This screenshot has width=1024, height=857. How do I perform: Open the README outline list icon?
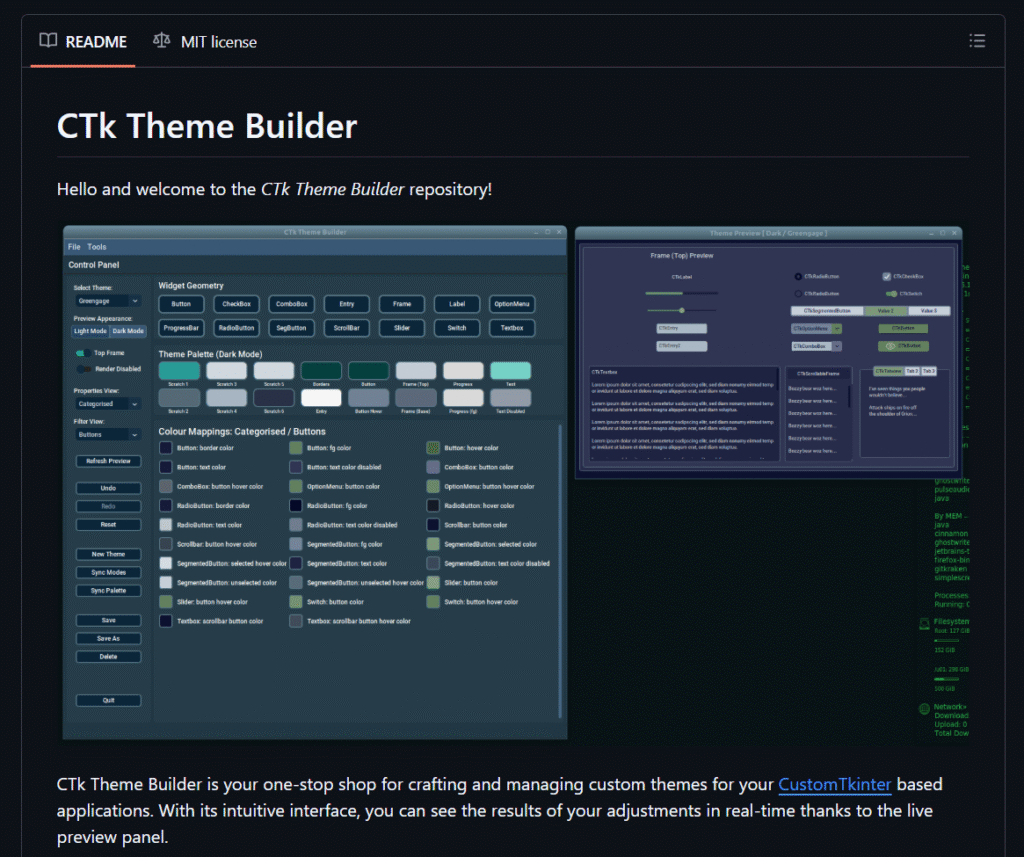(x=977, y=41)
